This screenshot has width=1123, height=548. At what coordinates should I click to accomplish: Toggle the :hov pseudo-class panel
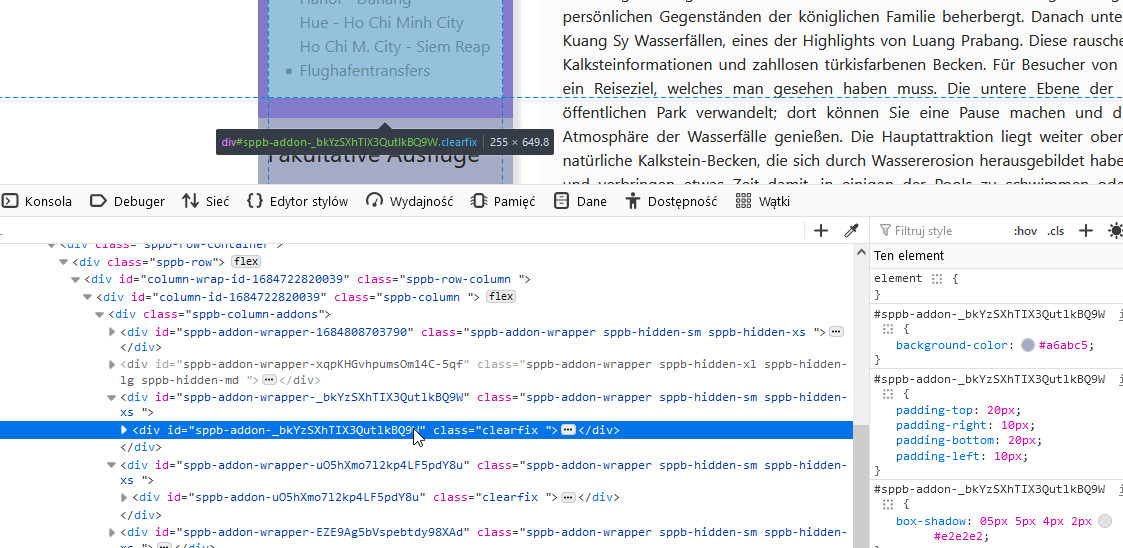click(1025, 231)
